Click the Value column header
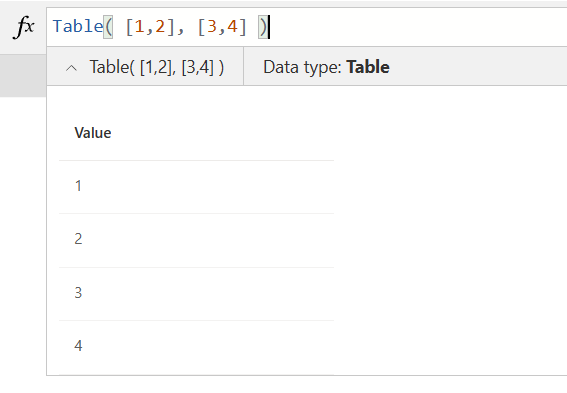567x393 pixels. point(93,133)
